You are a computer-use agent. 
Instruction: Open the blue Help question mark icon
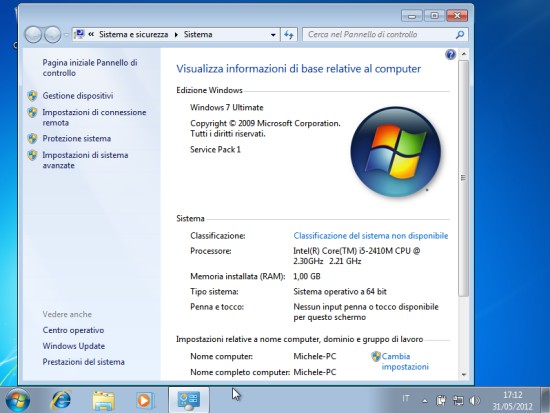pyautogui.click(x=450, y=54)
